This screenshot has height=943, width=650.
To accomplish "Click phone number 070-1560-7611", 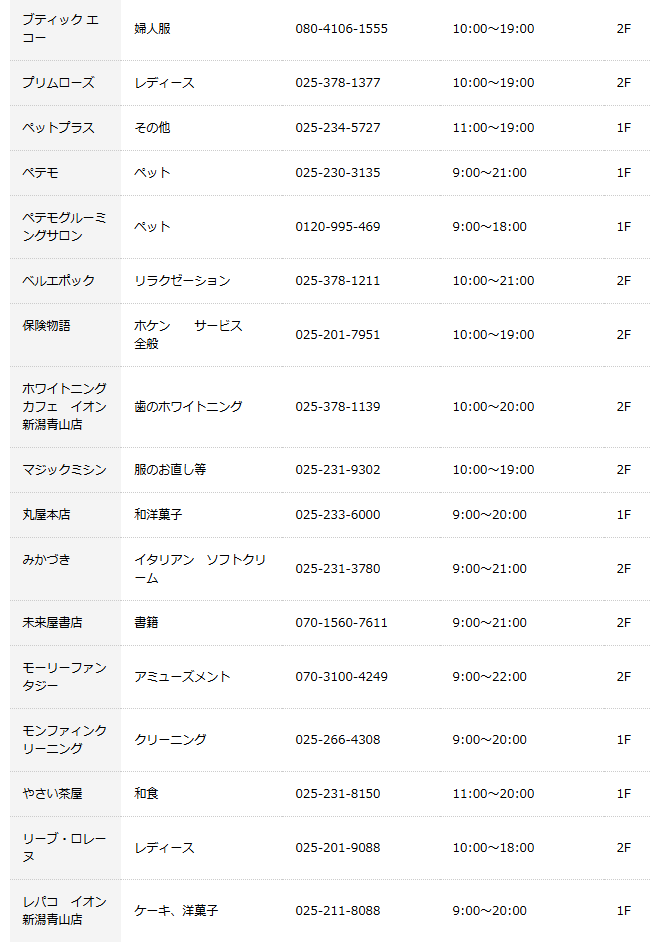I will [341, 623].
